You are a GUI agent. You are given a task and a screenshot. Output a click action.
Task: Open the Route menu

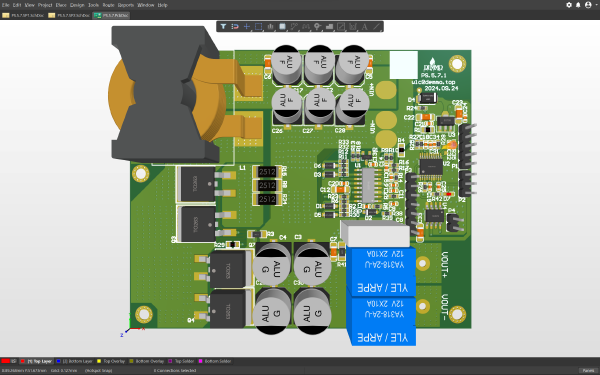(x=108, y=5)
